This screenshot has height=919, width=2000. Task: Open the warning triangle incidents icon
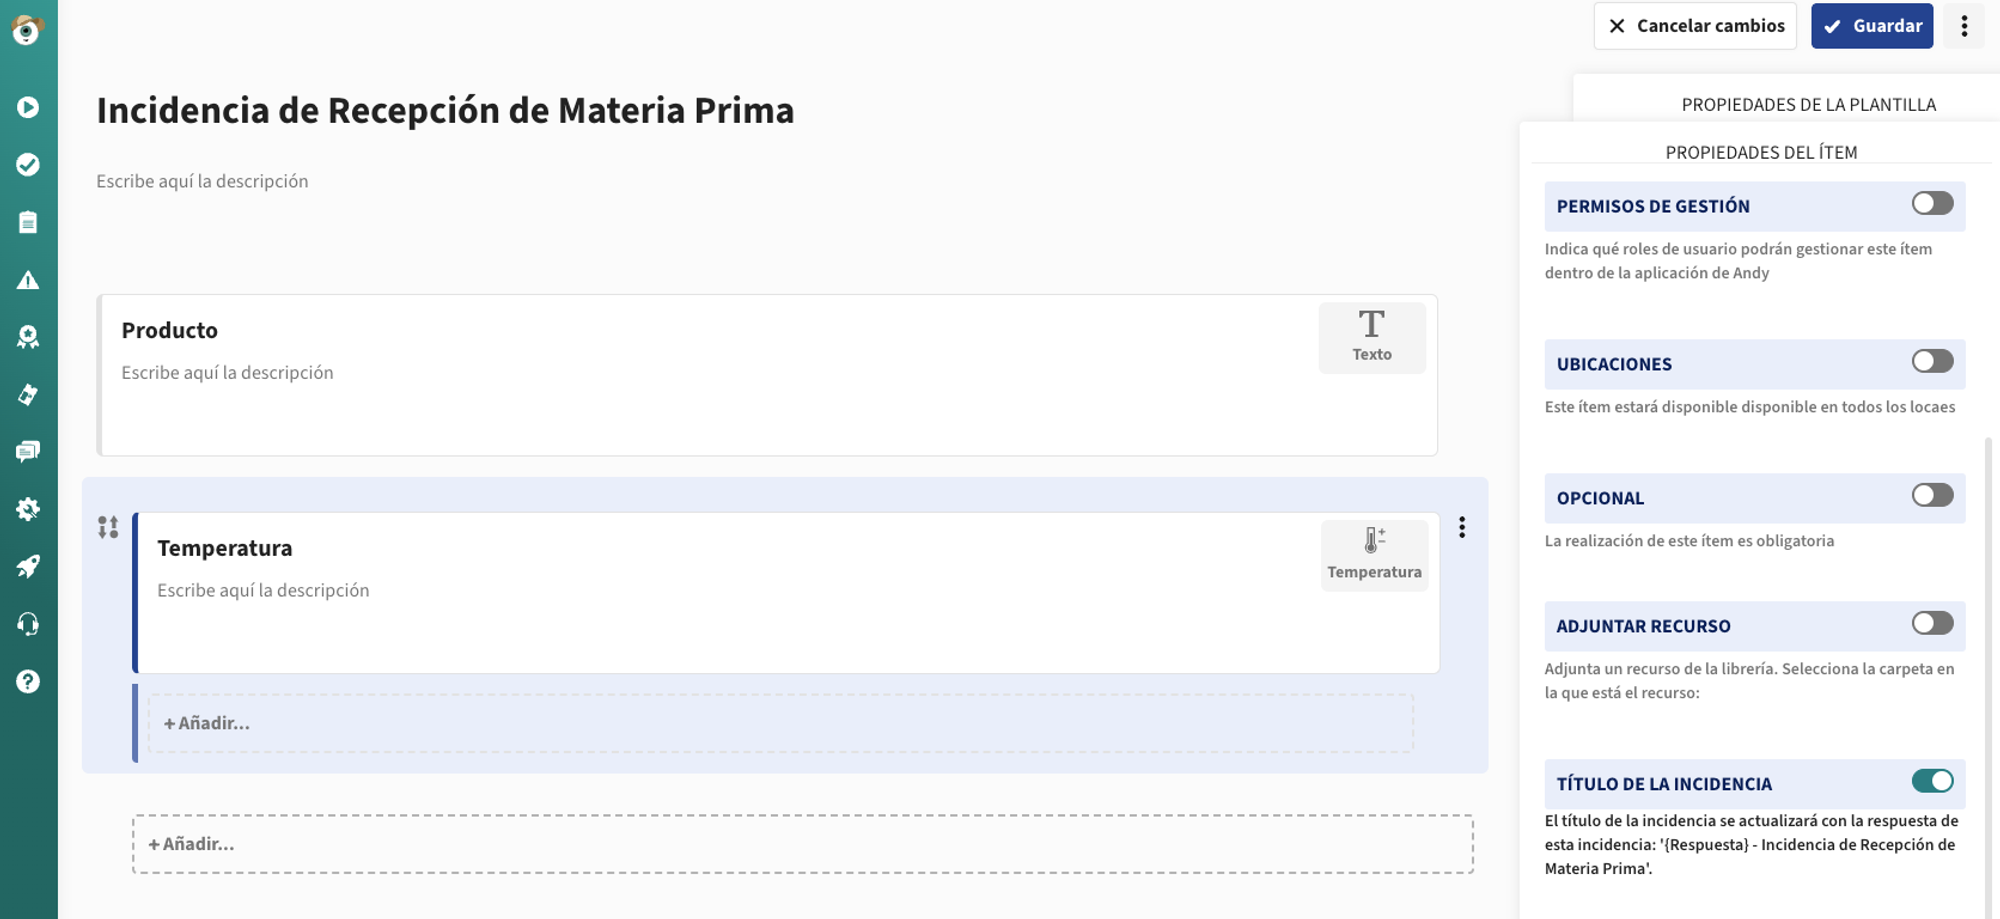28,280
